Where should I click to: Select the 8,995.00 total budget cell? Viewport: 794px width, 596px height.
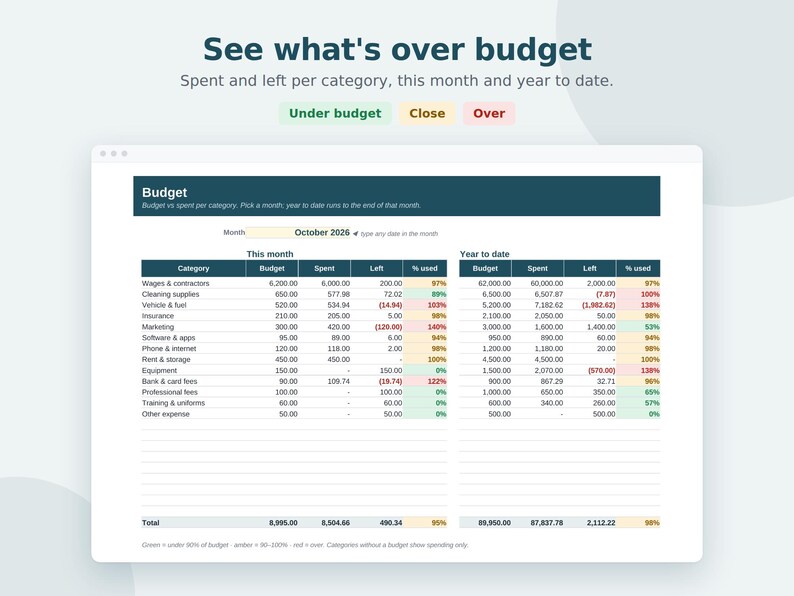272,523
